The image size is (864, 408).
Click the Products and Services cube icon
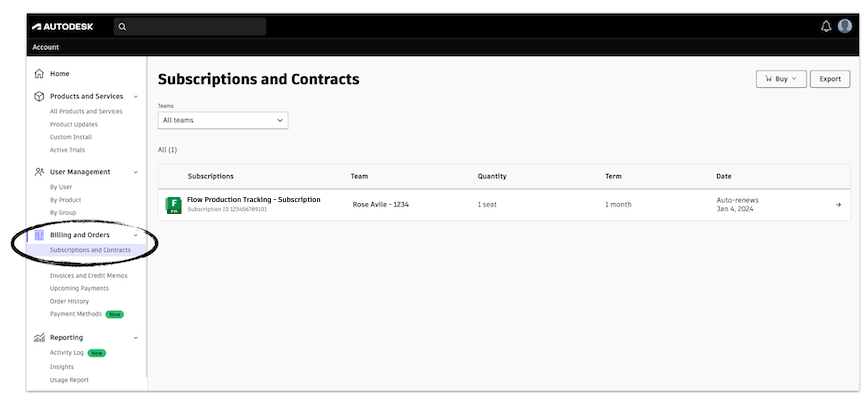39,97
